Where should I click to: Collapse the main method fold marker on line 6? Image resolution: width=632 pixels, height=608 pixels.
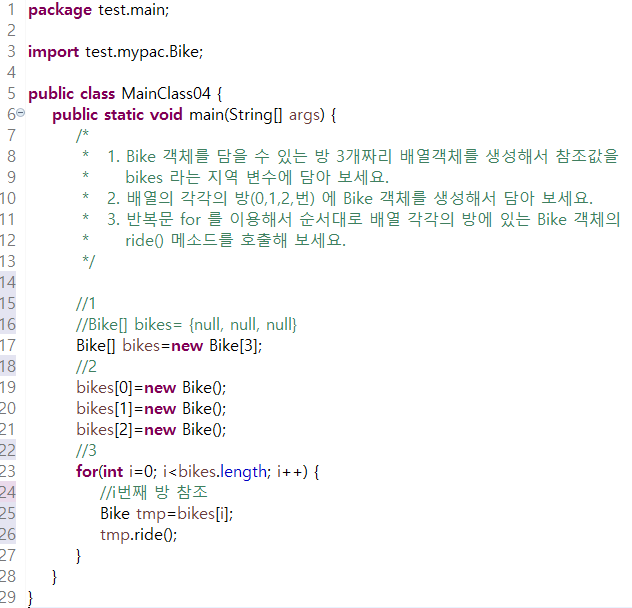(21, 113)
